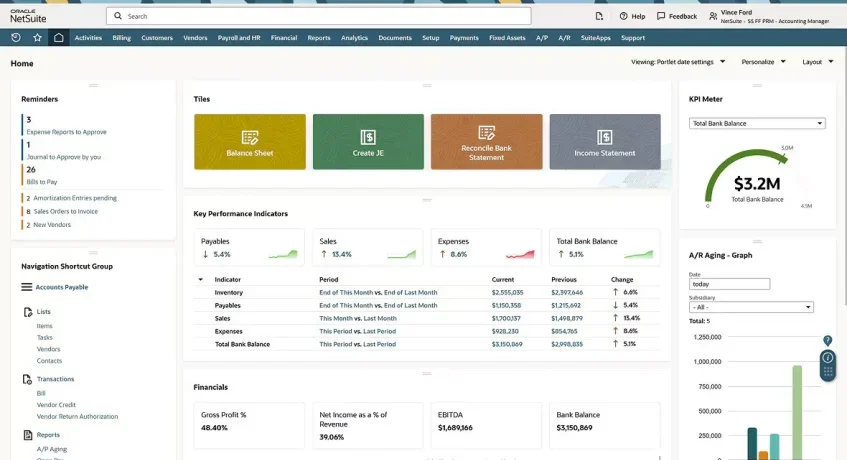Click the Sales previous value $1,498,879

567,319
